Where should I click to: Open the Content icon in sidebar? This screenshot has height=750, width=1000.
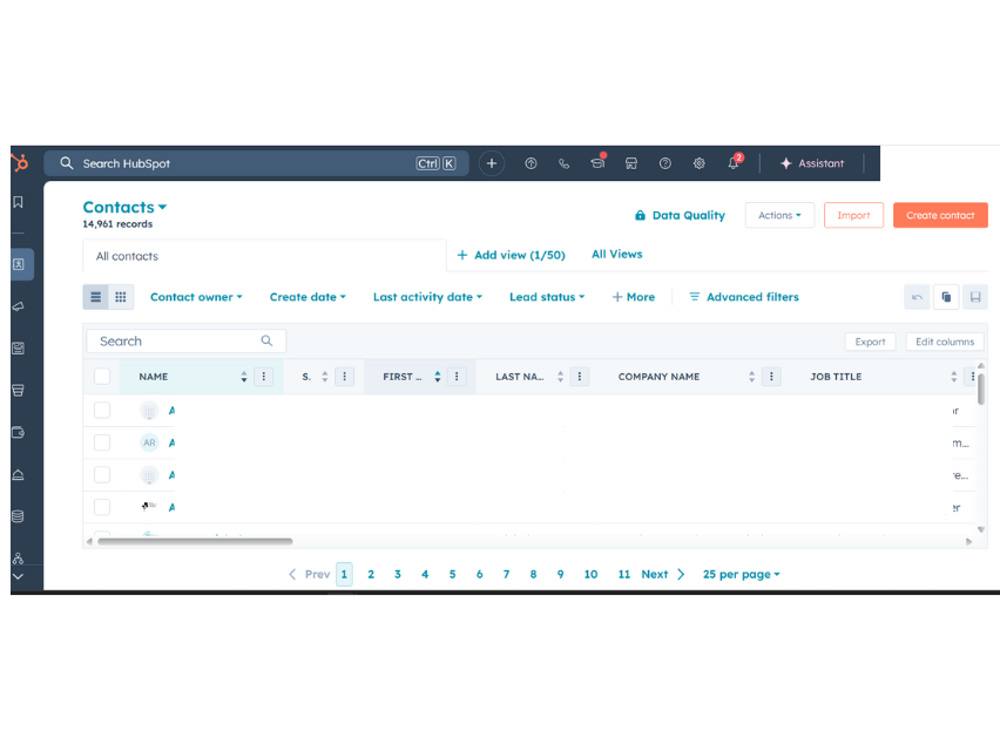point(18,348)
